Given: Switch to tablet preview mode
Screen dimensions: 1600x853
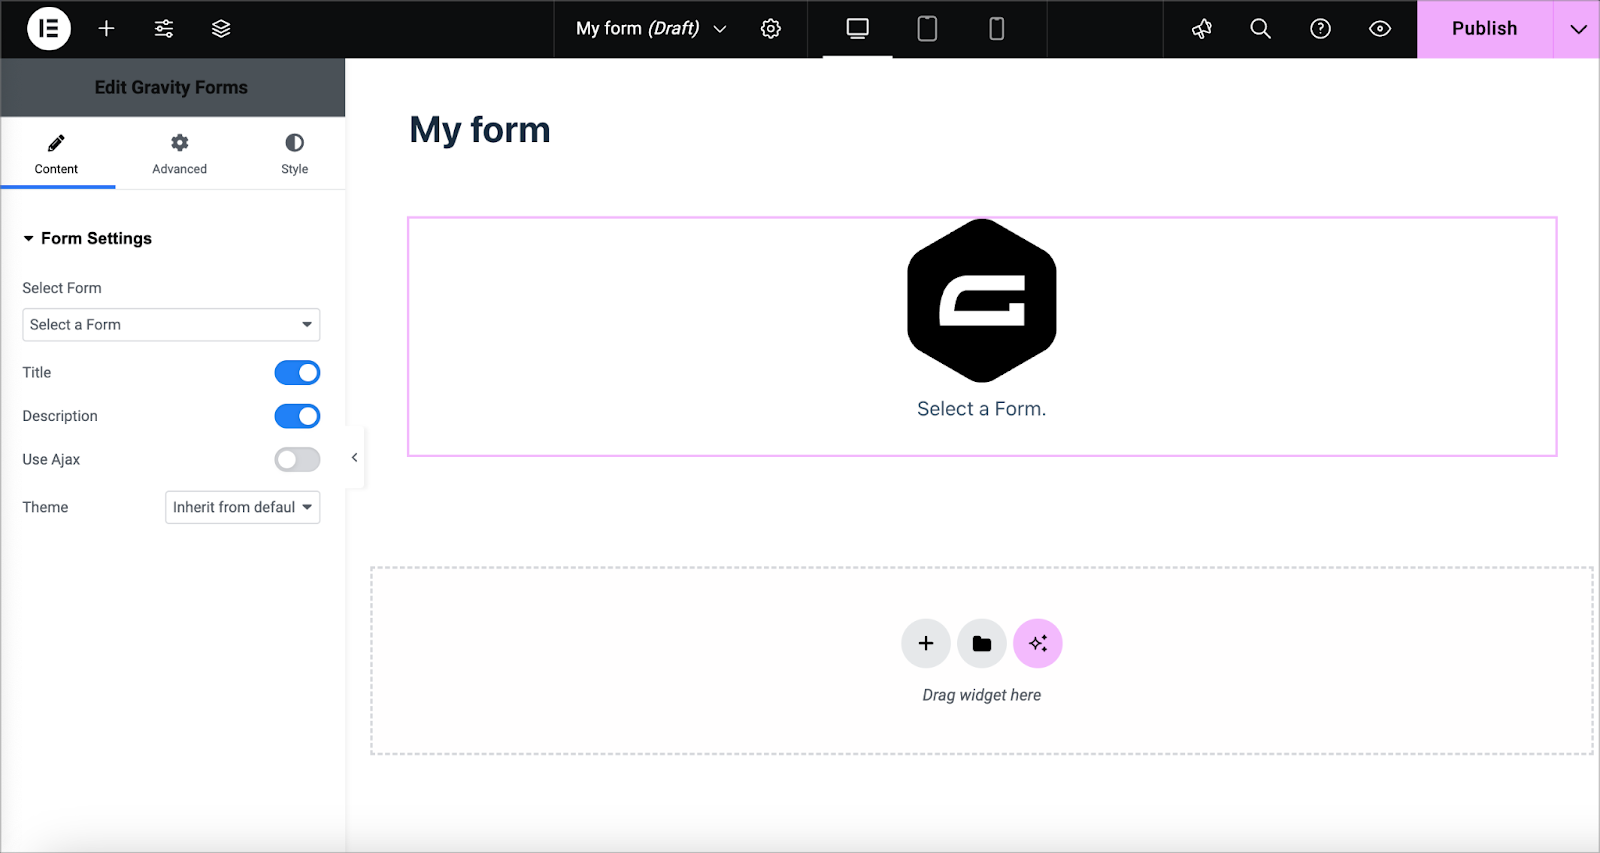Looking at the screenshot, I should click(x=927, y=29).
